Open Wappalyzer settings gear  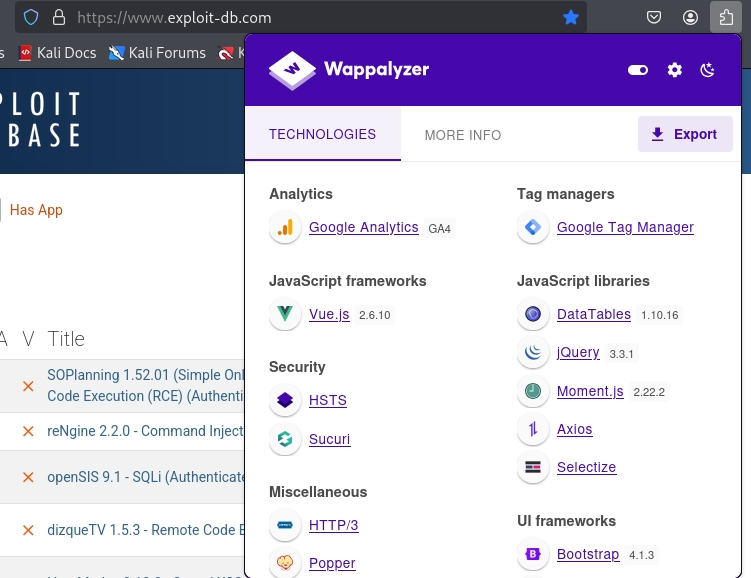pyautogui.click(x=674, y=70)
